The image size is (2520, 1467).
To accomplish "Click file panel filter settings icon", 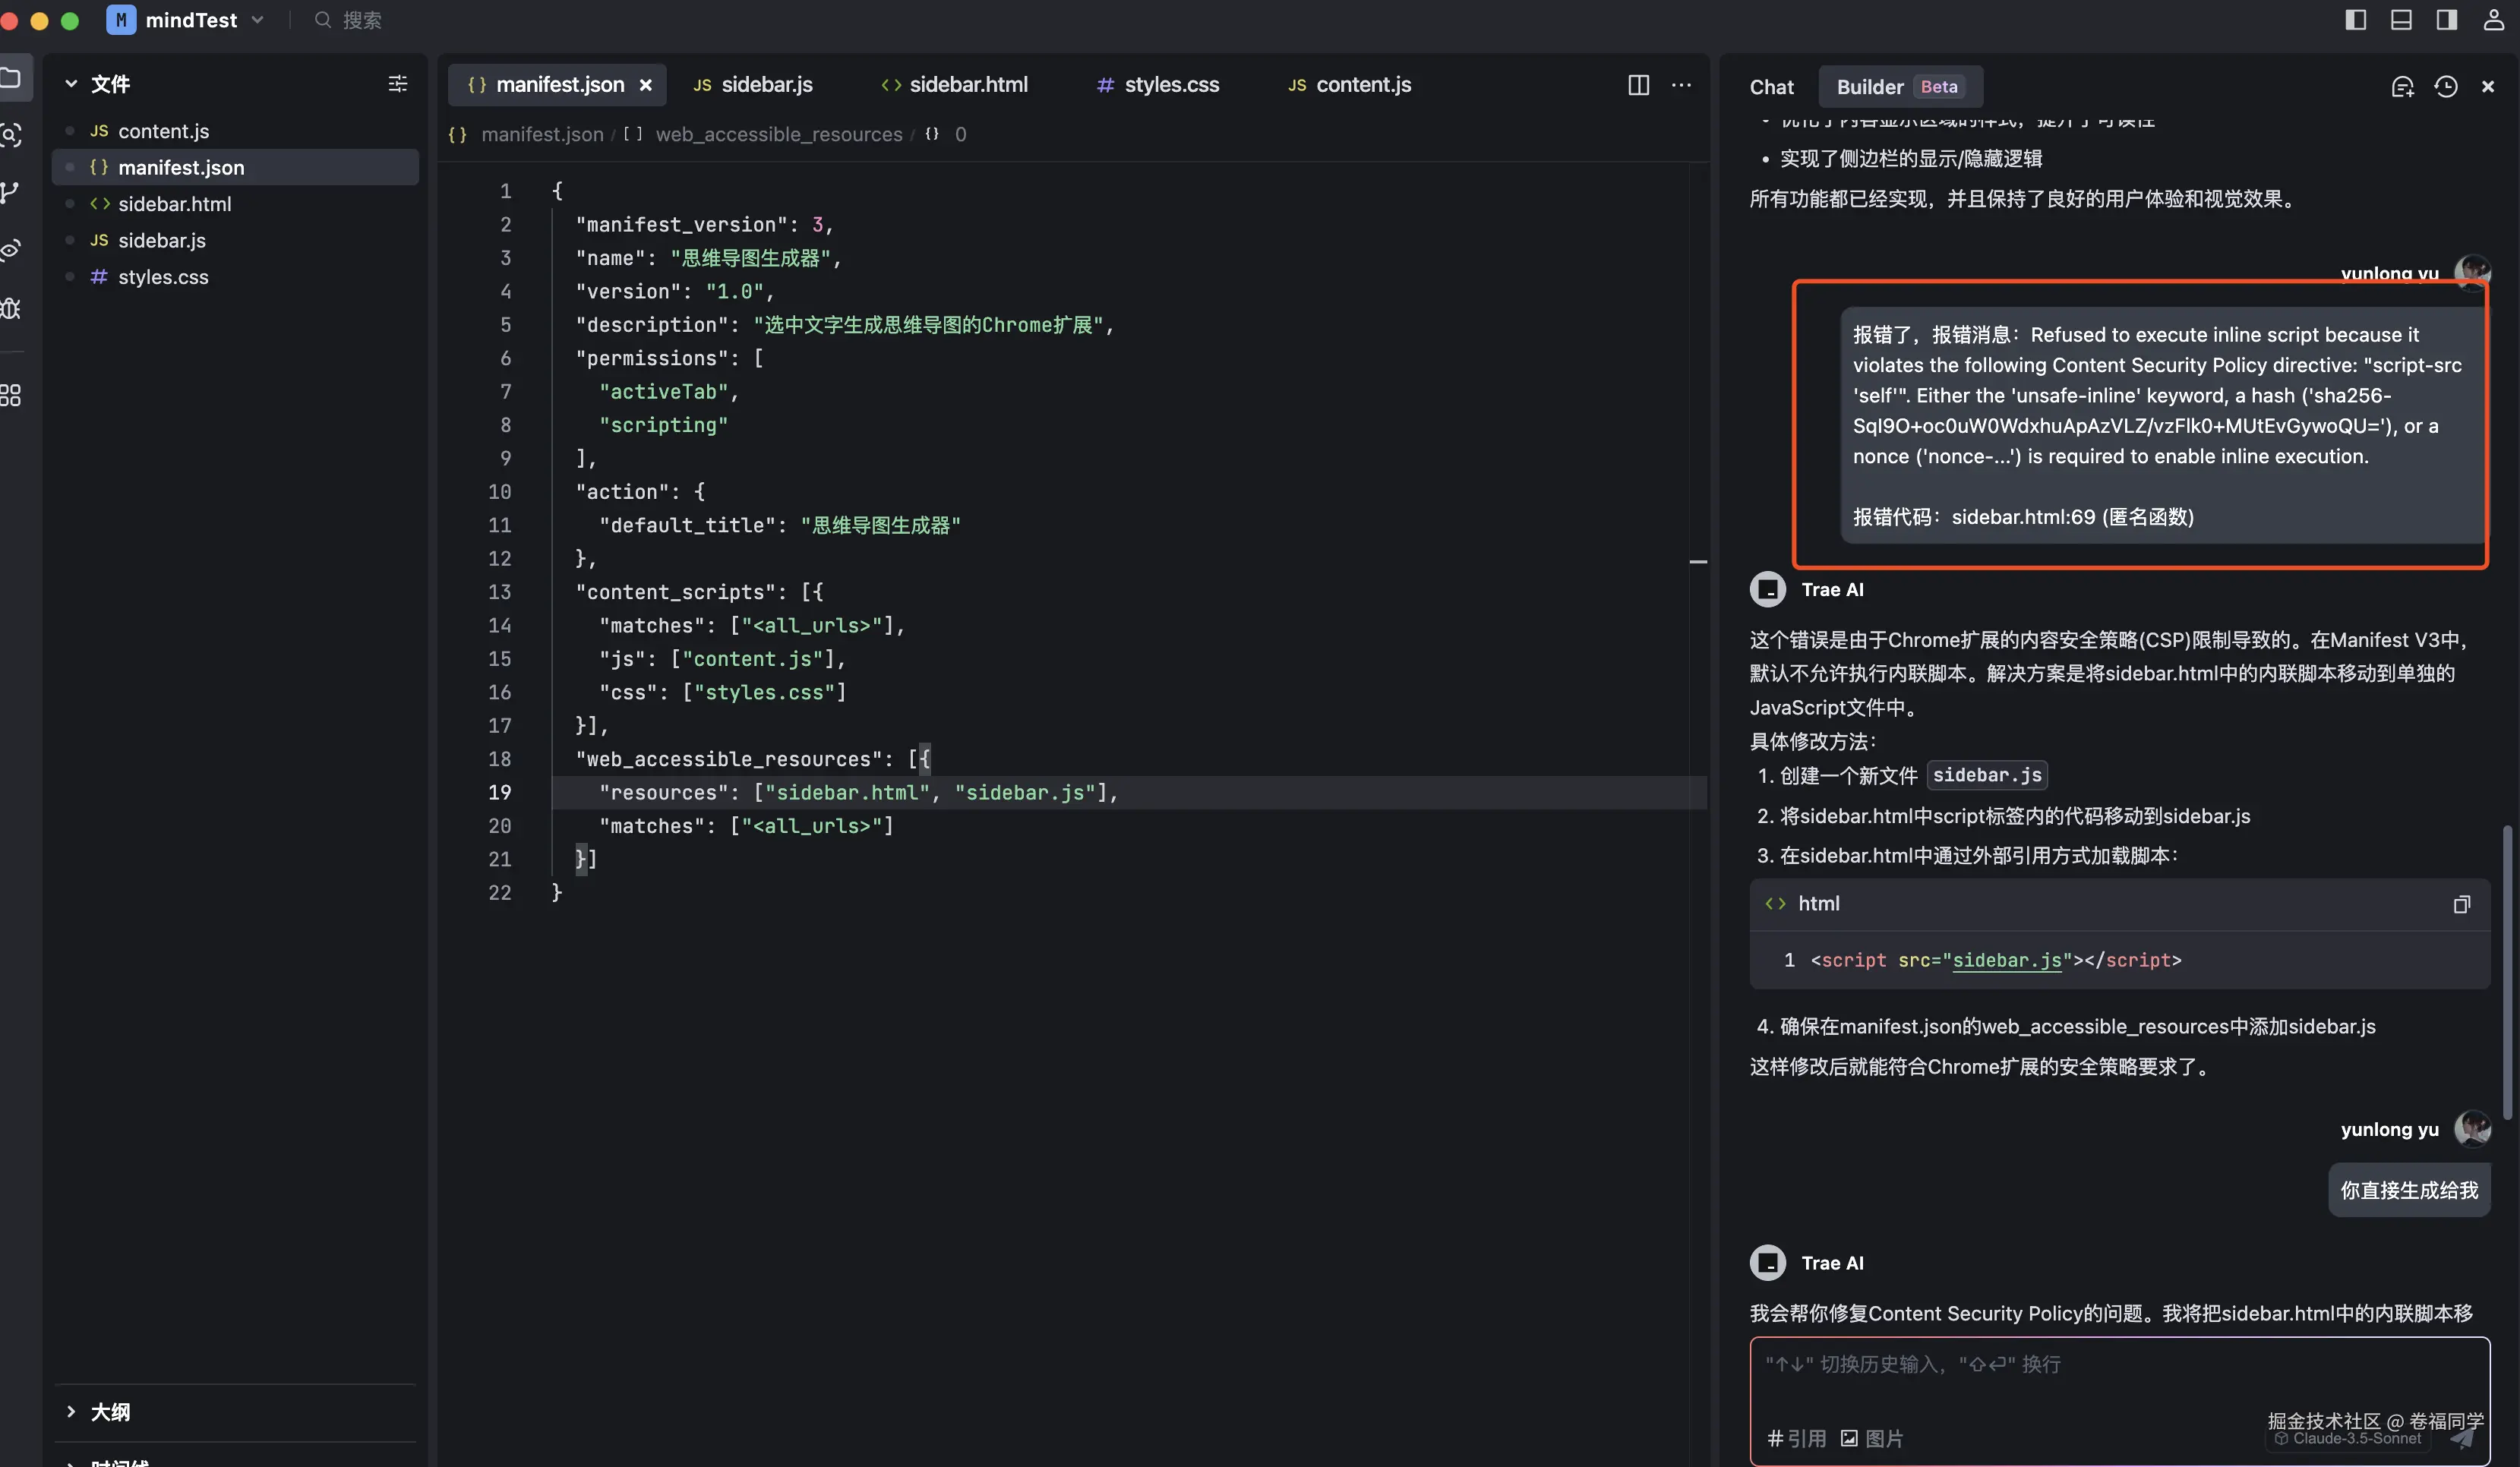I will [x=397, y=84].
